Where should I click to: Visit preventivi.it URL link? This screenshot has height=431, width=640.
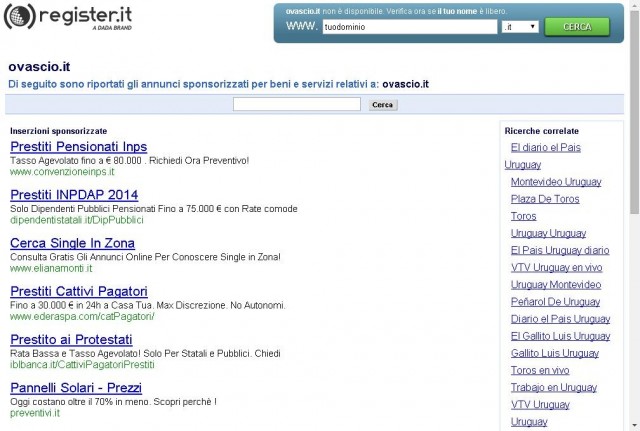35,413
